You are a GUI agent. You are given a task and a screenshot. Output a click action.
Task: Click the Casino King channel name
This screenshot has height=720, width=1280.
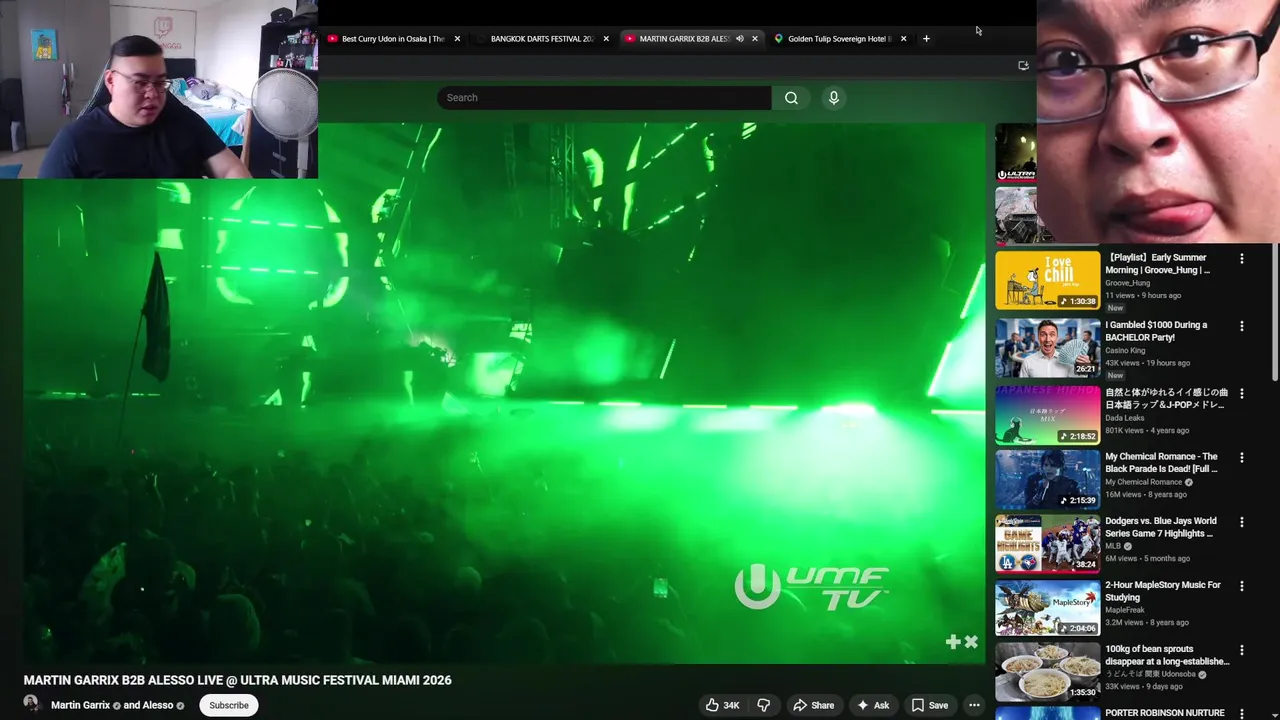1126,350
